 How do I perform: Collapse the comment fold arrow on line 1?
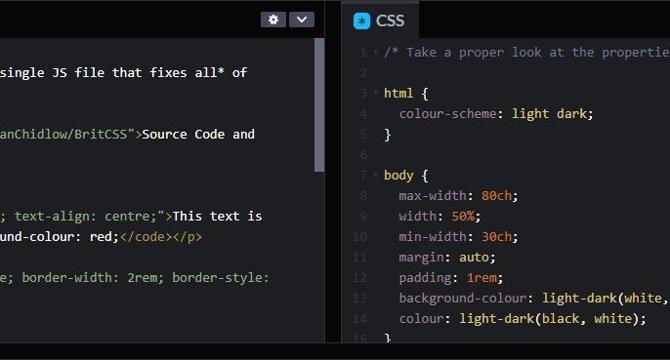[376, 52]
